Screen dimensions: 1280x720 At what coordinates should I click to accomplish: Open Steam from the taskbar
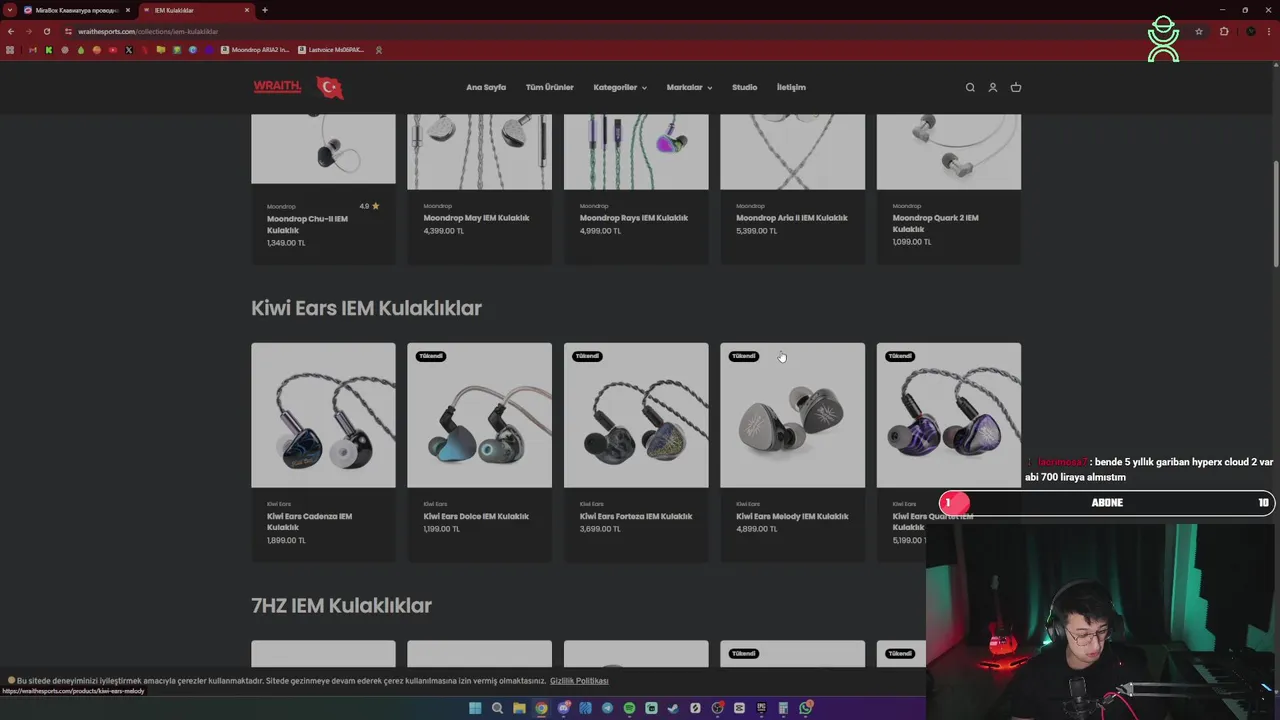673,708
